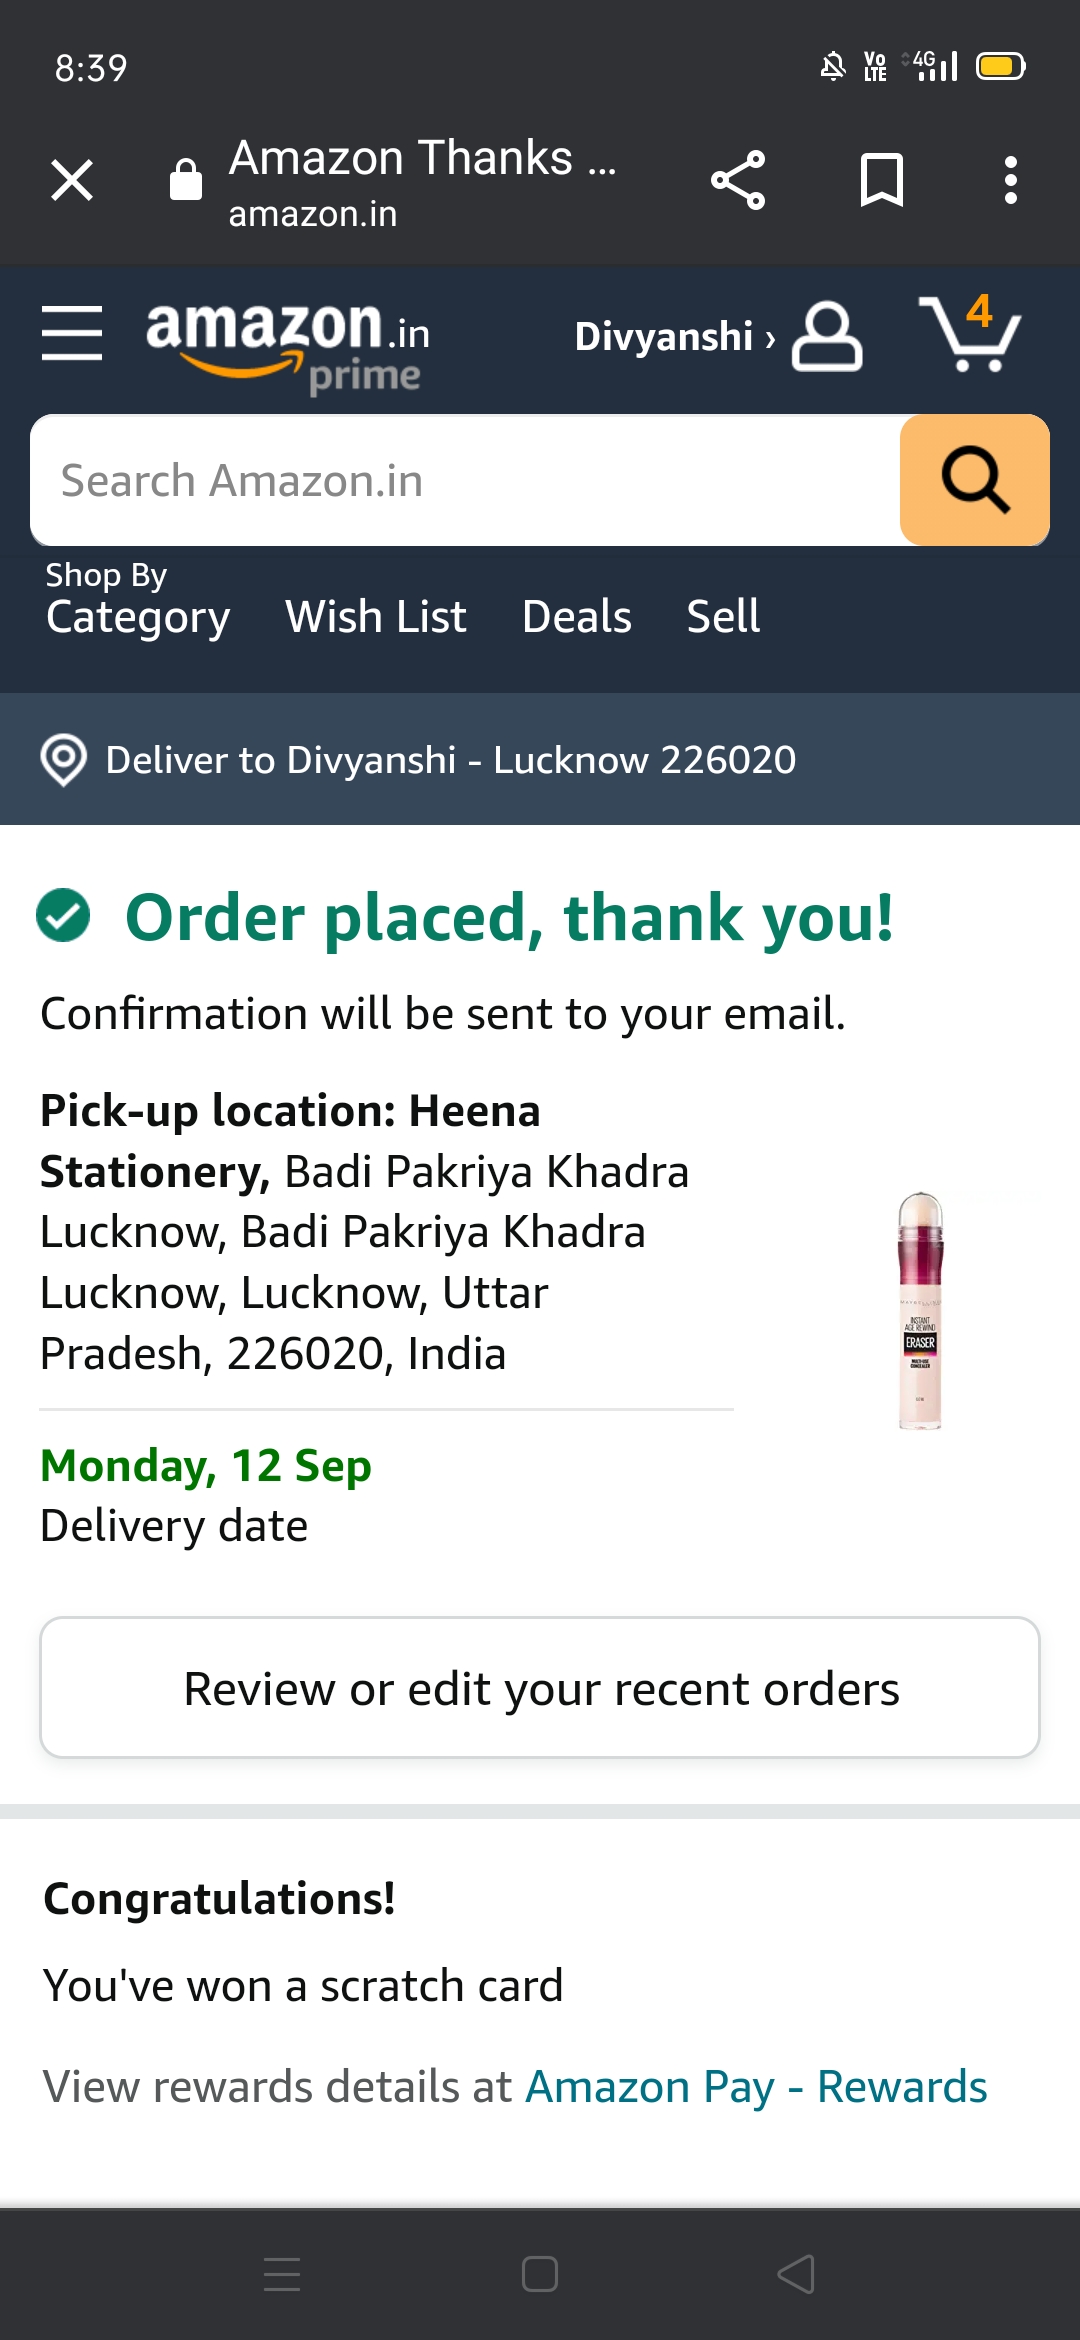Expand Shop By Category menu

click(x=138, y=601)
